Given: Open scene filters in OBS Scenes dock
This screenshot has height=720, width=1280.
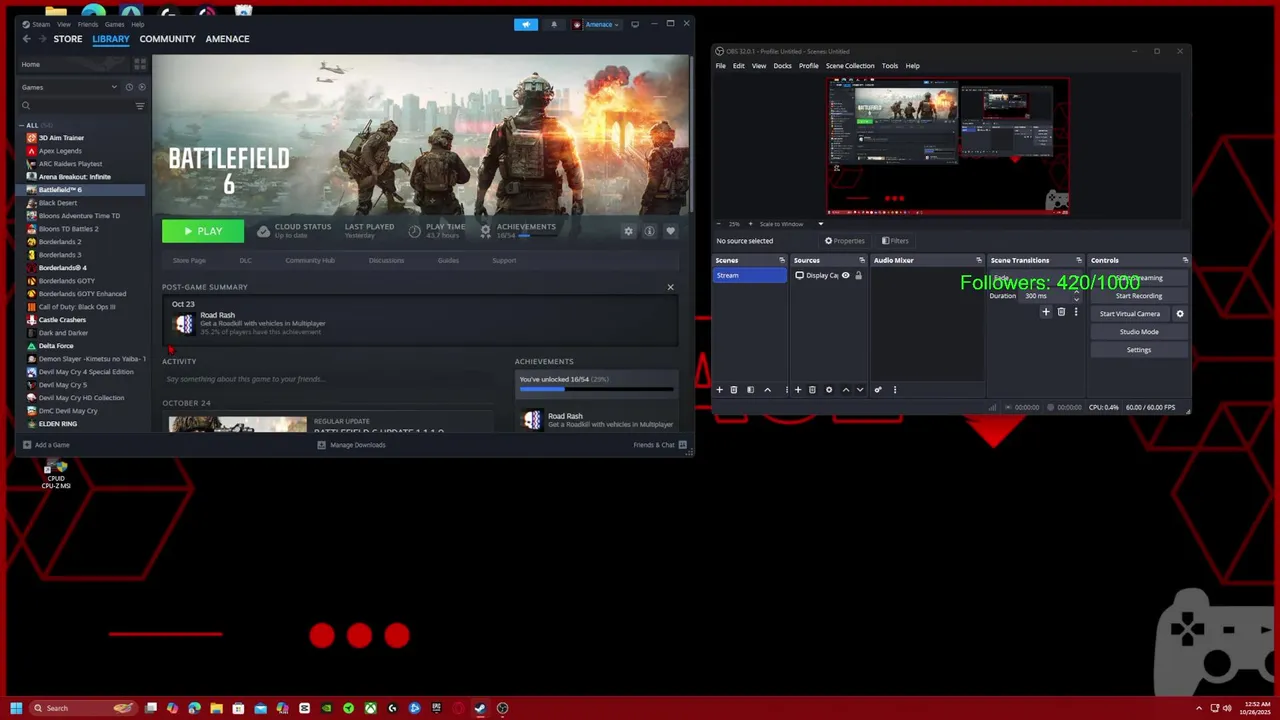Looking at the screenshot, I should pyautogui.click(x=750, y=390).
